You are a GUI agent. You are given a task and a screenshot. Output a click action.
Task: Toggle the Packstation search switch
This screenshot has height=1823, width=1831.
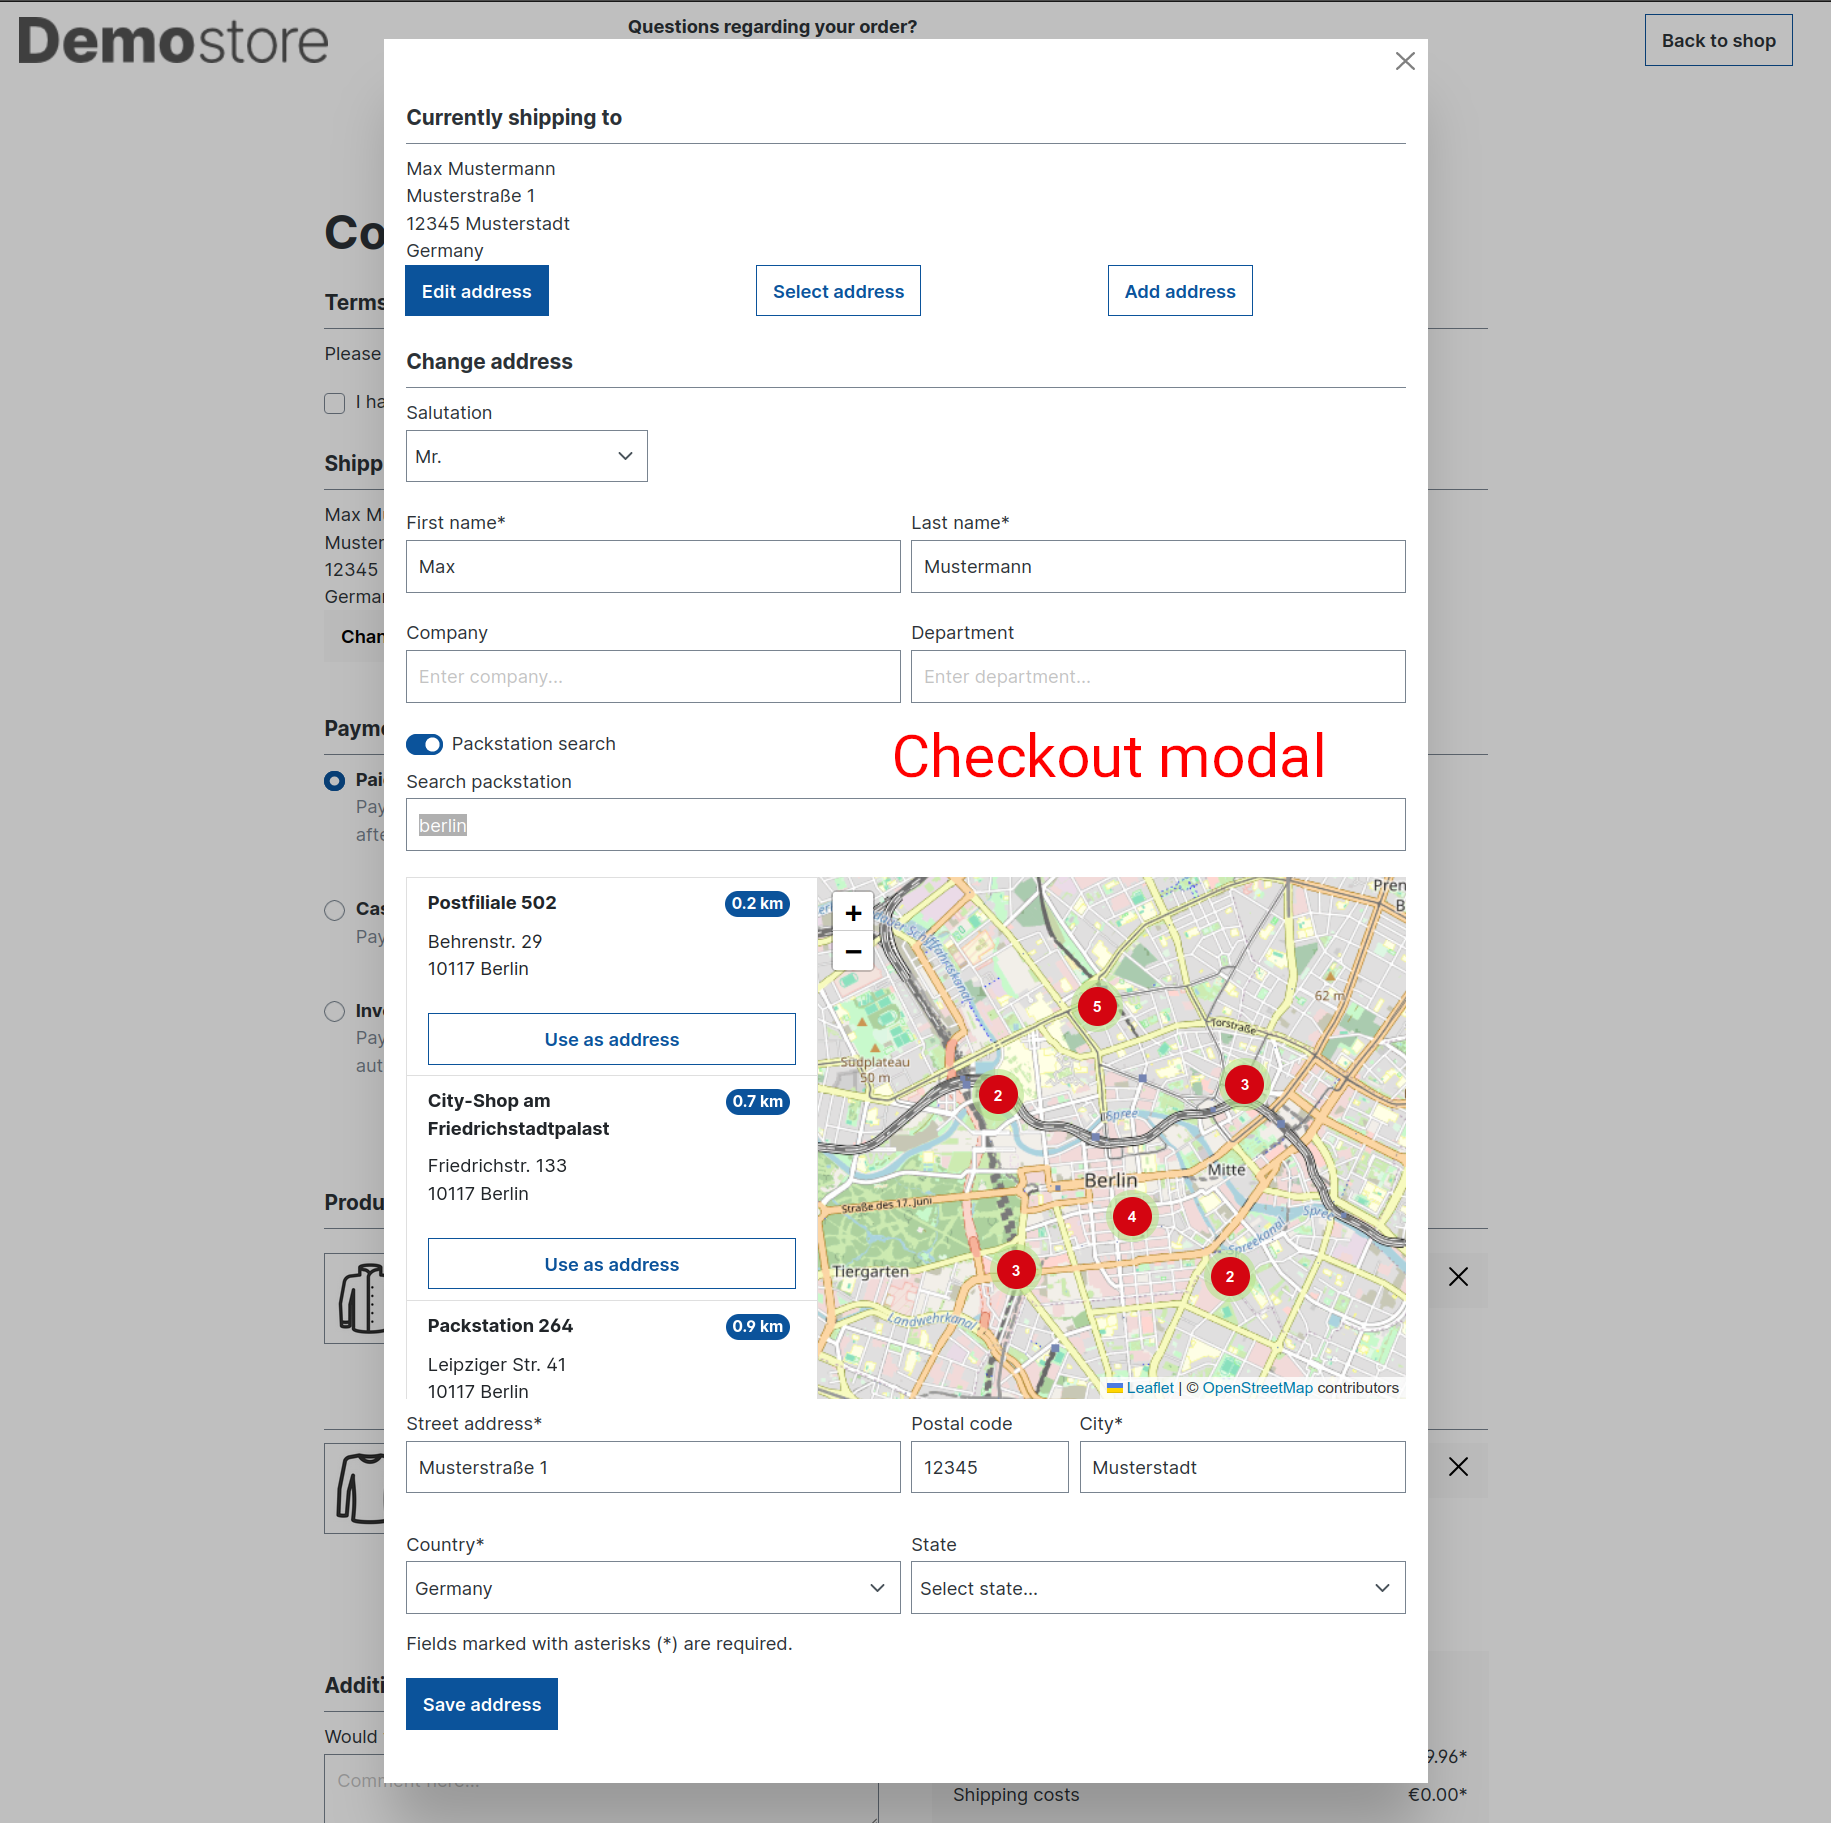click(x=424, y=744)
